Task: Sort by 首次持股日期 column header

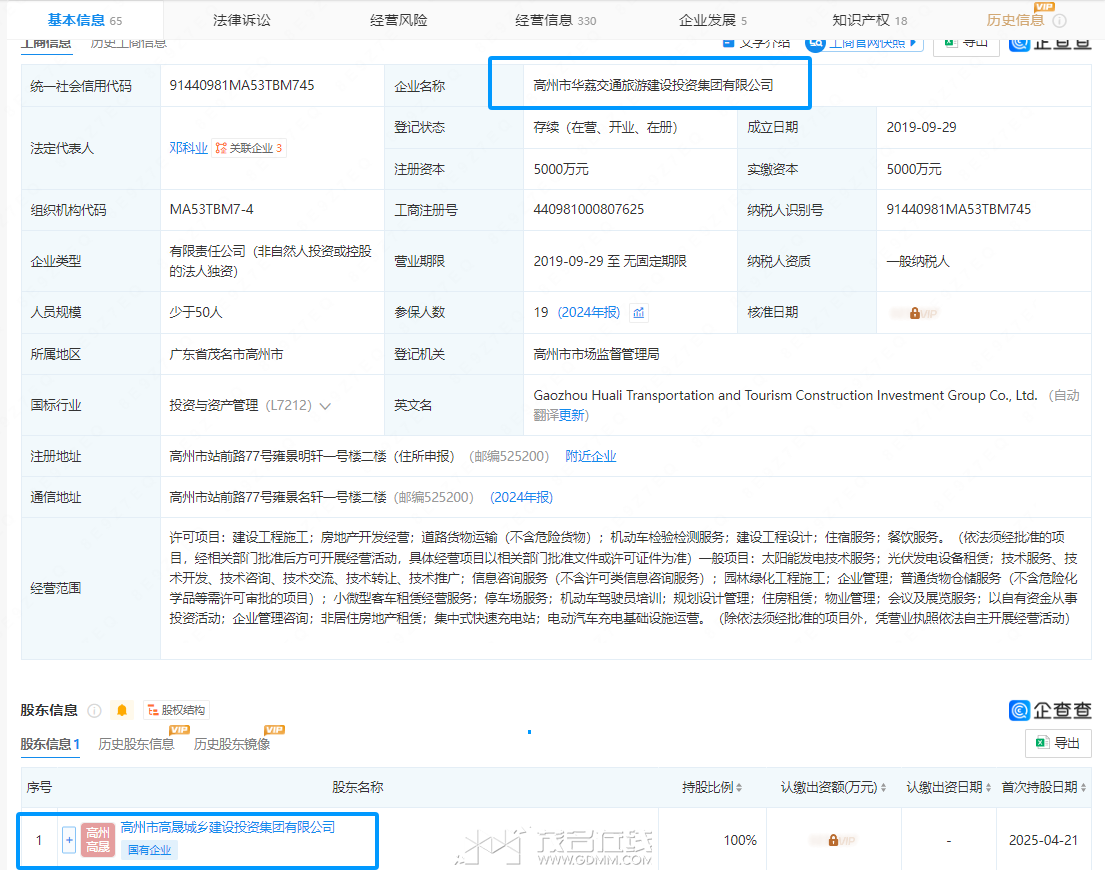Action: (x=1043, y=787)
